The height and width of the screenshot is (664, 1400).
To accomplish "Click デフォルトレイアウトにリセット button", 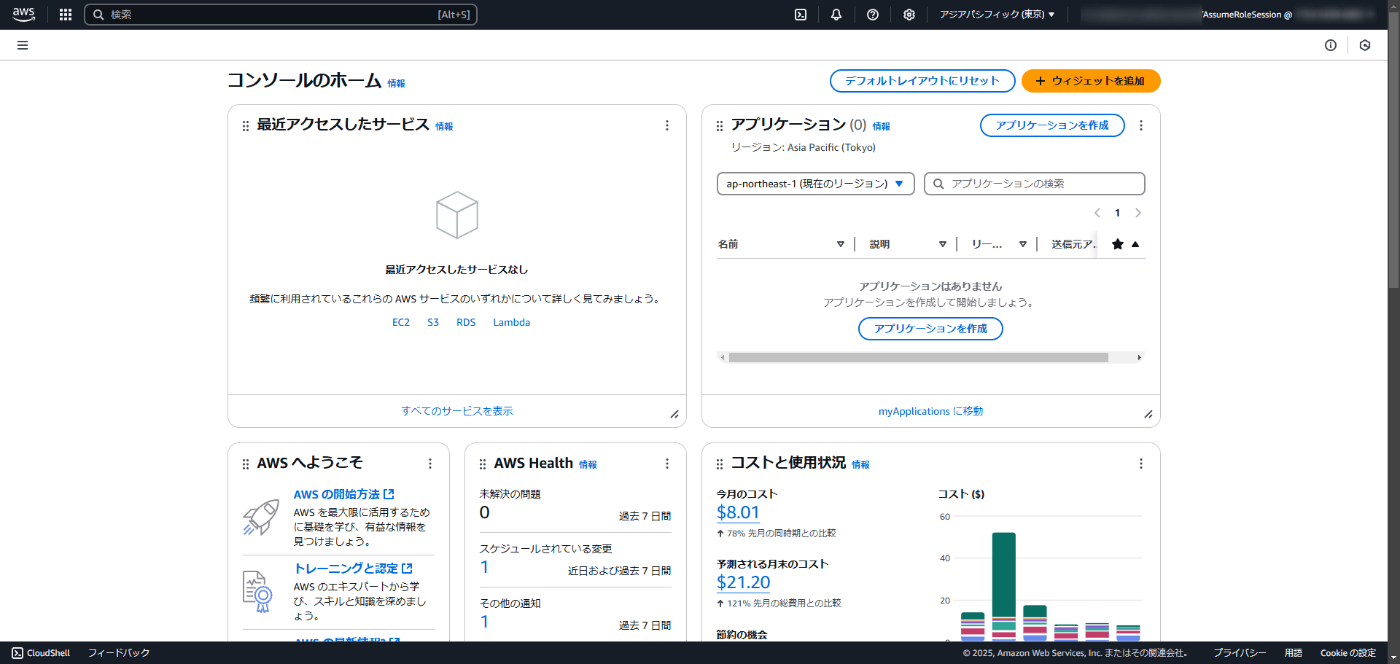I will coord(922,81).
